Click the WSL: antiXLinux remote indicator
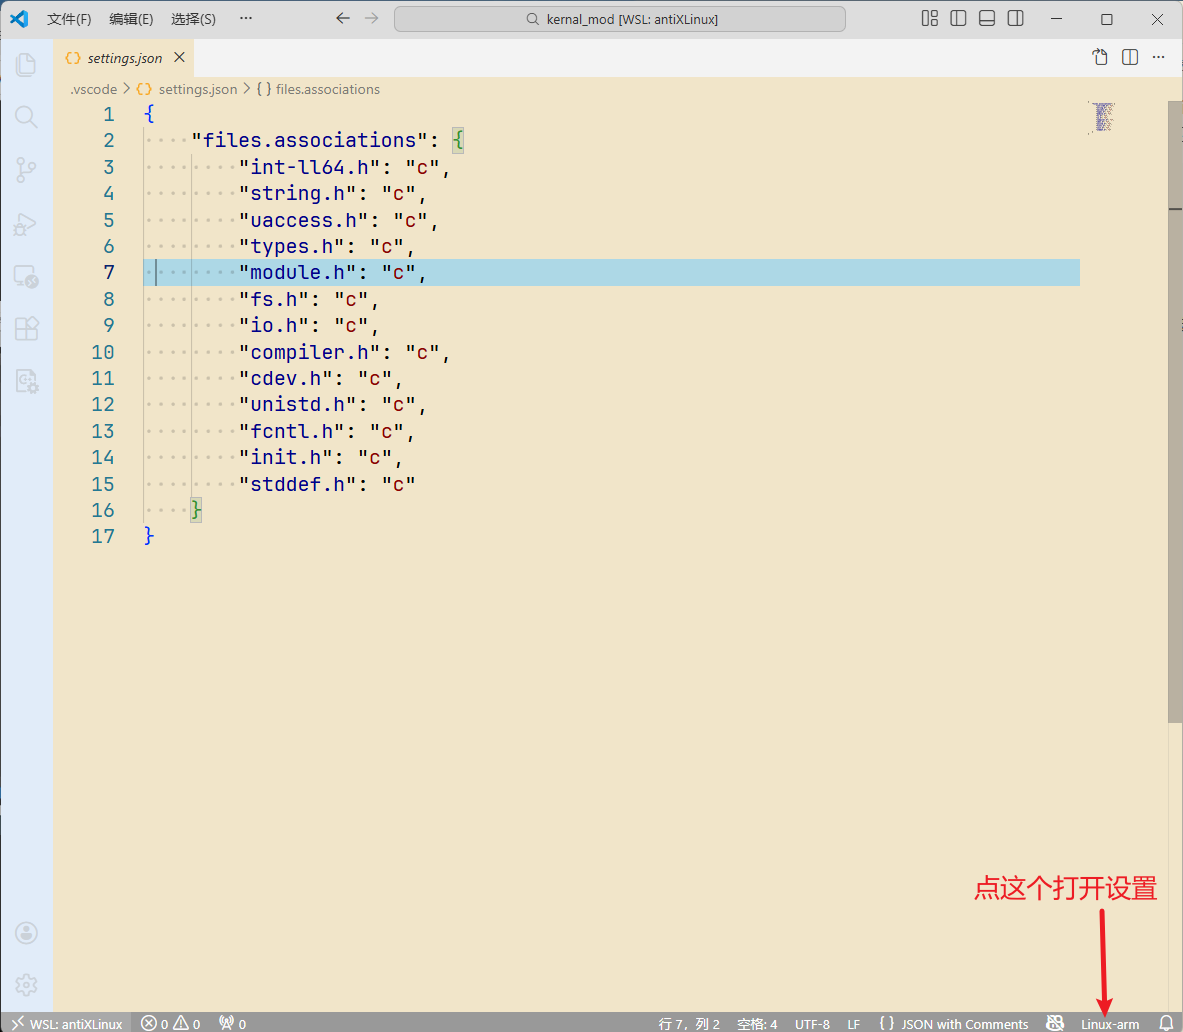The width and height of the screenshot is (1183, 1032). point(67,1023)
